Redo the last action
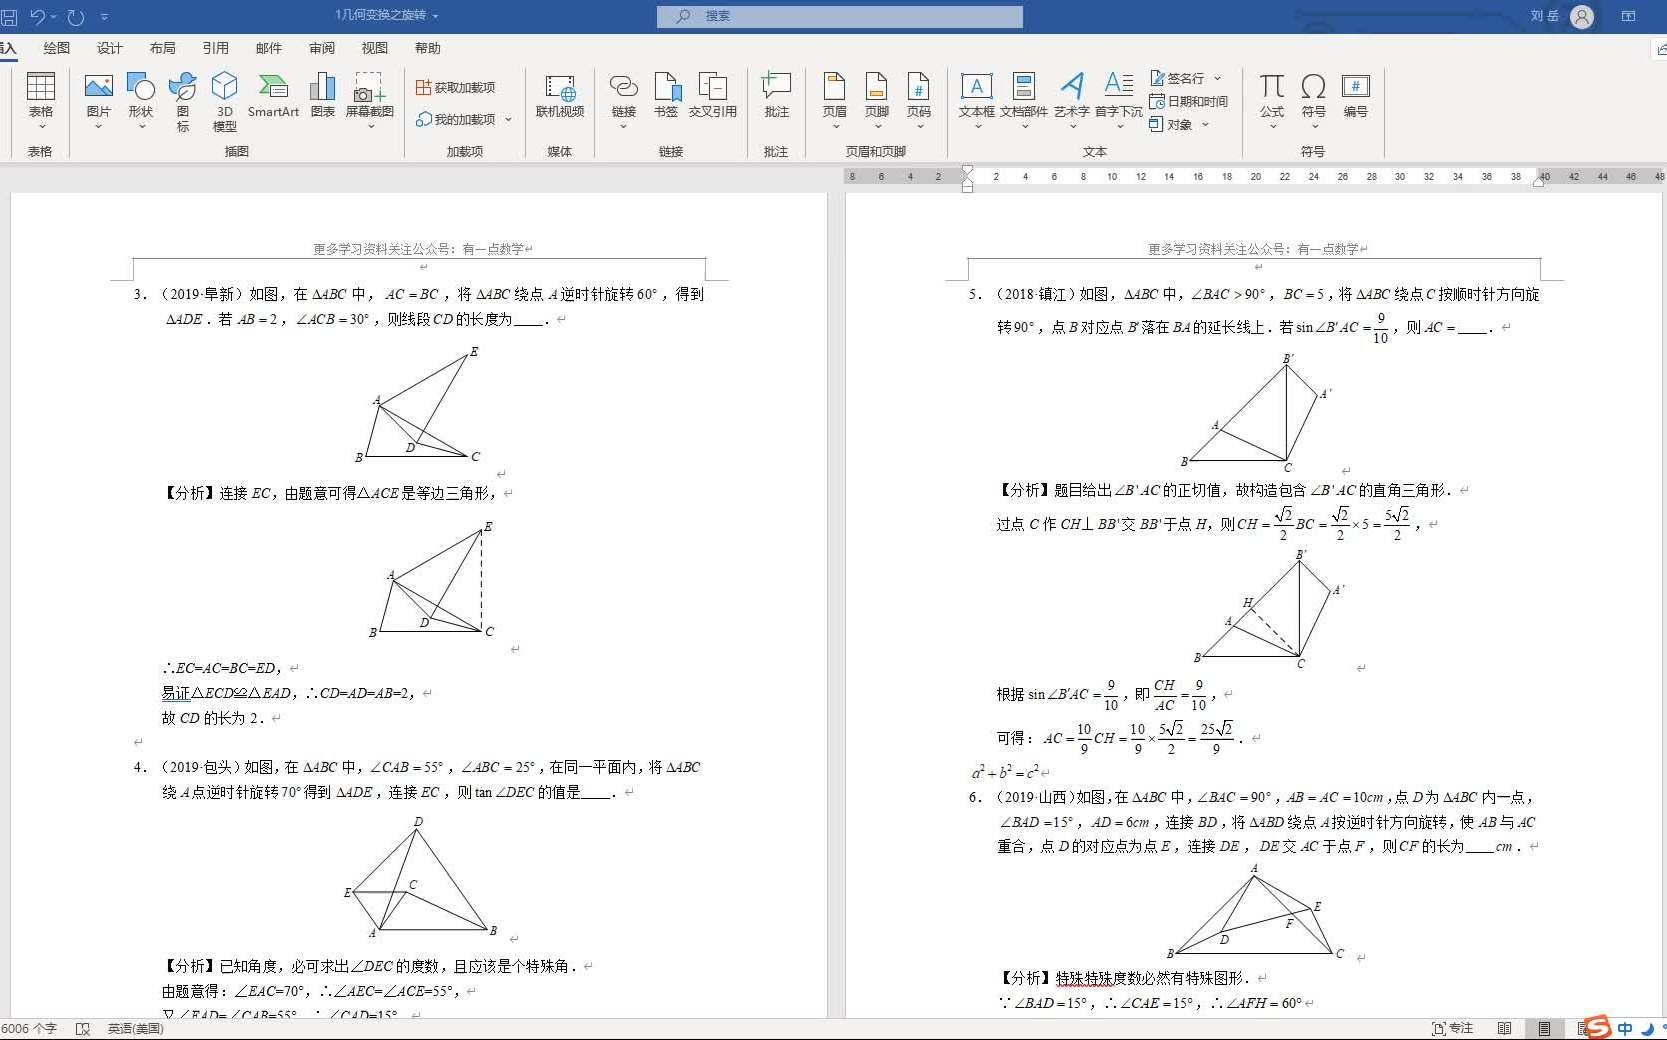The width and height of the screenshot is (1667, 1040). click(x=76, y=17)
